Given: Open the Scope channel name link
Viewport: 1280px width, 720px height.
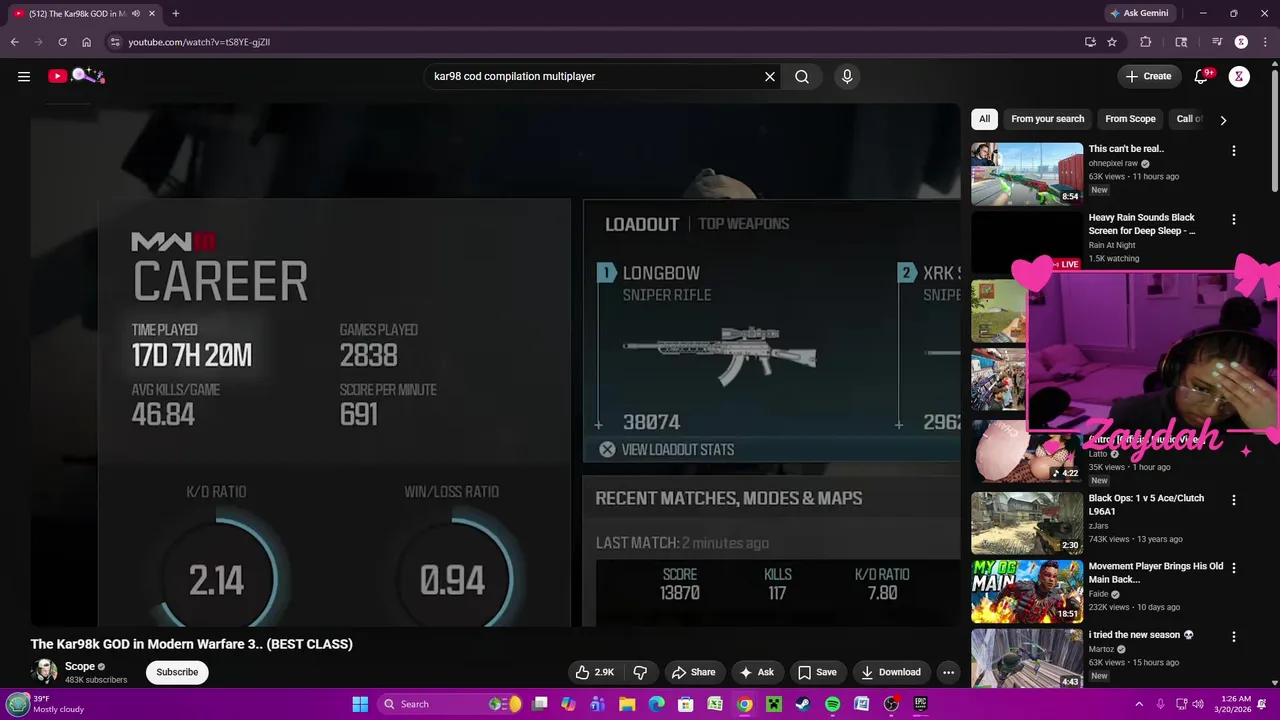Looking at the screenshot, I should (80, 666).
